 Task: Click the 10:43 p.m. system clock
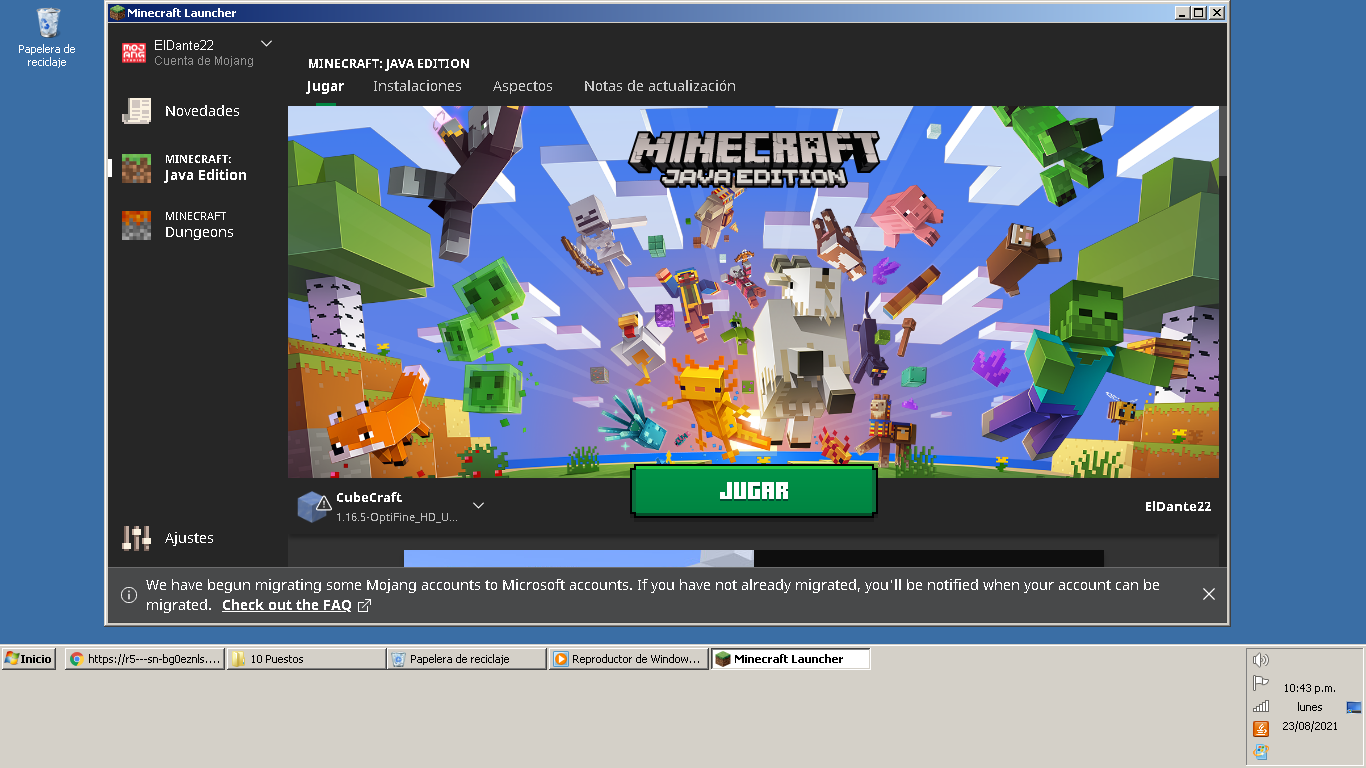(x=1310, y=688)
